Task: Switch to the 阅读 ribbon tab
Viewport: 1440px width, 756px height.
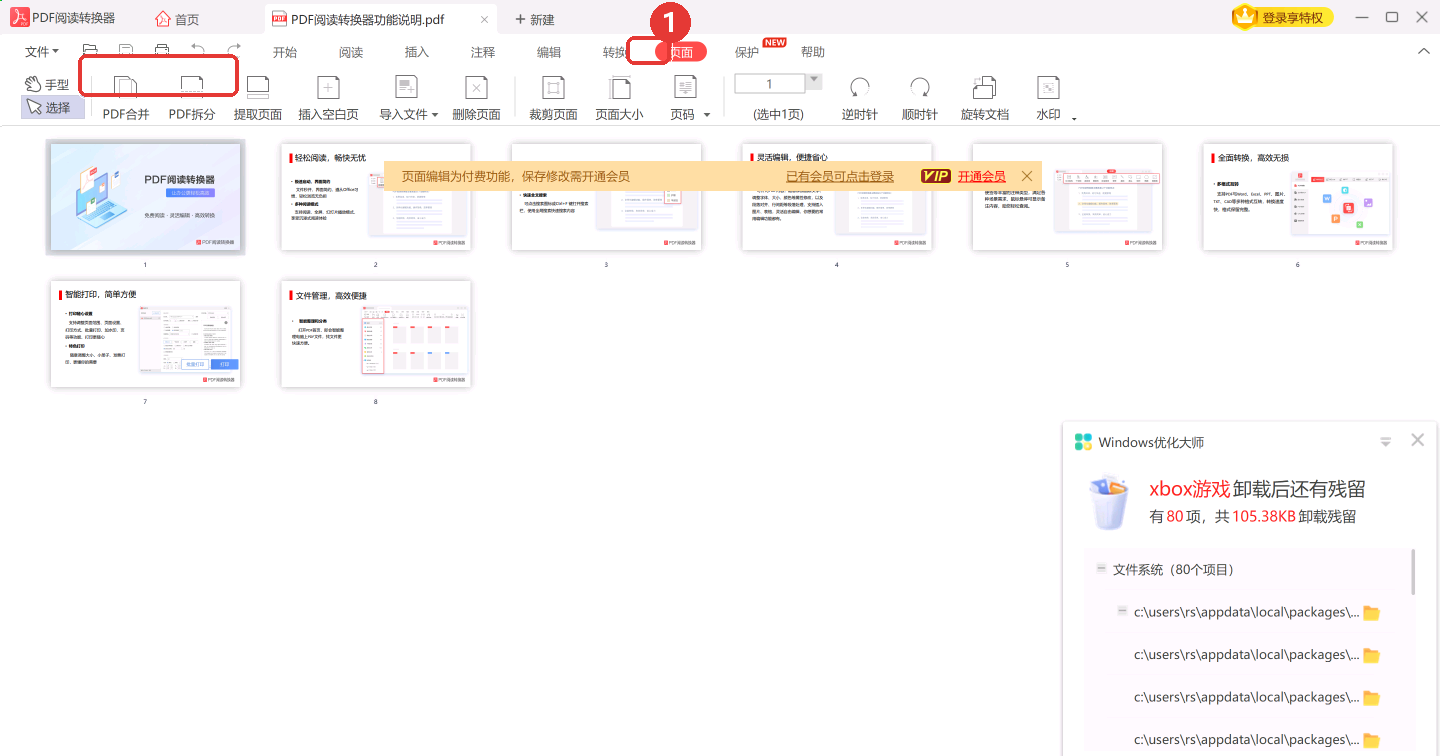Action: (351, 52)
